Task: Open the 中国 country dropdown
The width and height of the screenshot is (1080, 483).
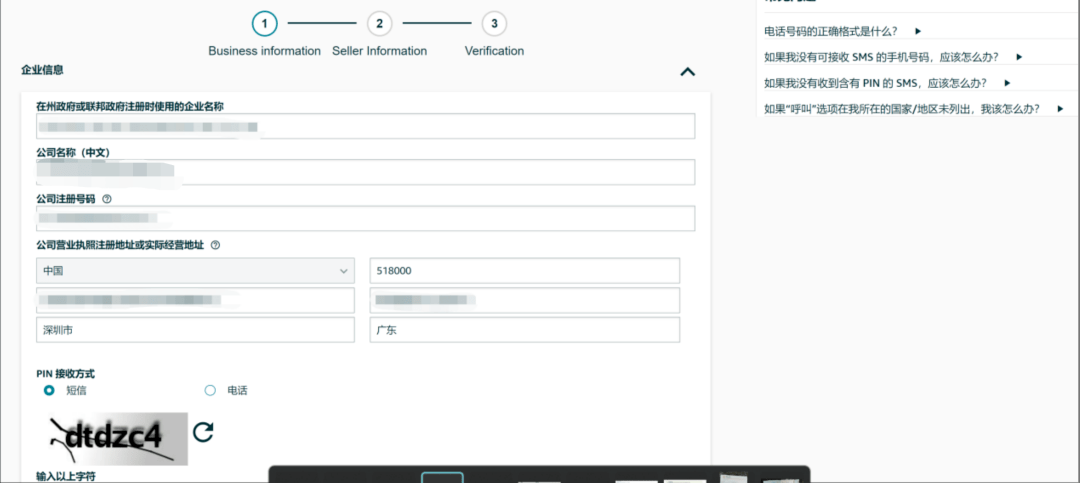Action: pos(195,271)
